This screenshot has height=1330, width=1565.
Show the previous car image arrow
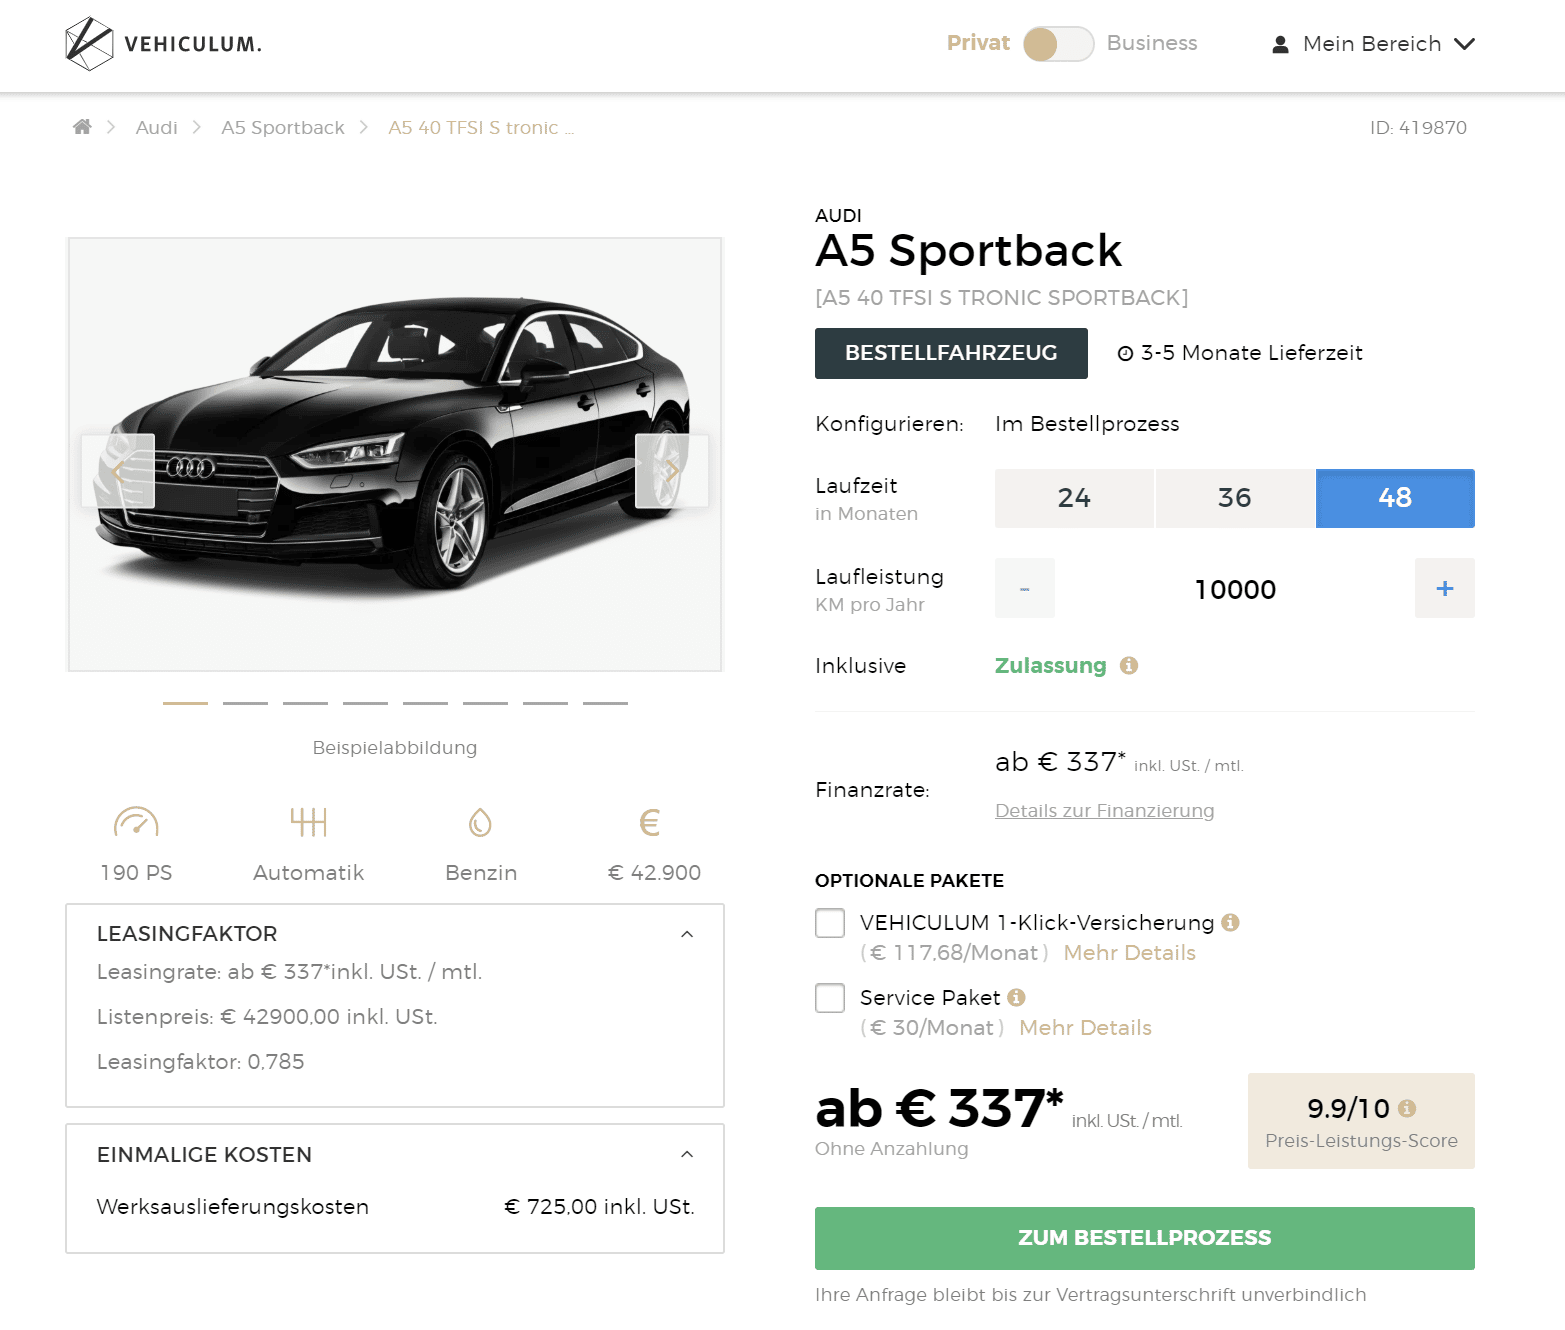118,471
